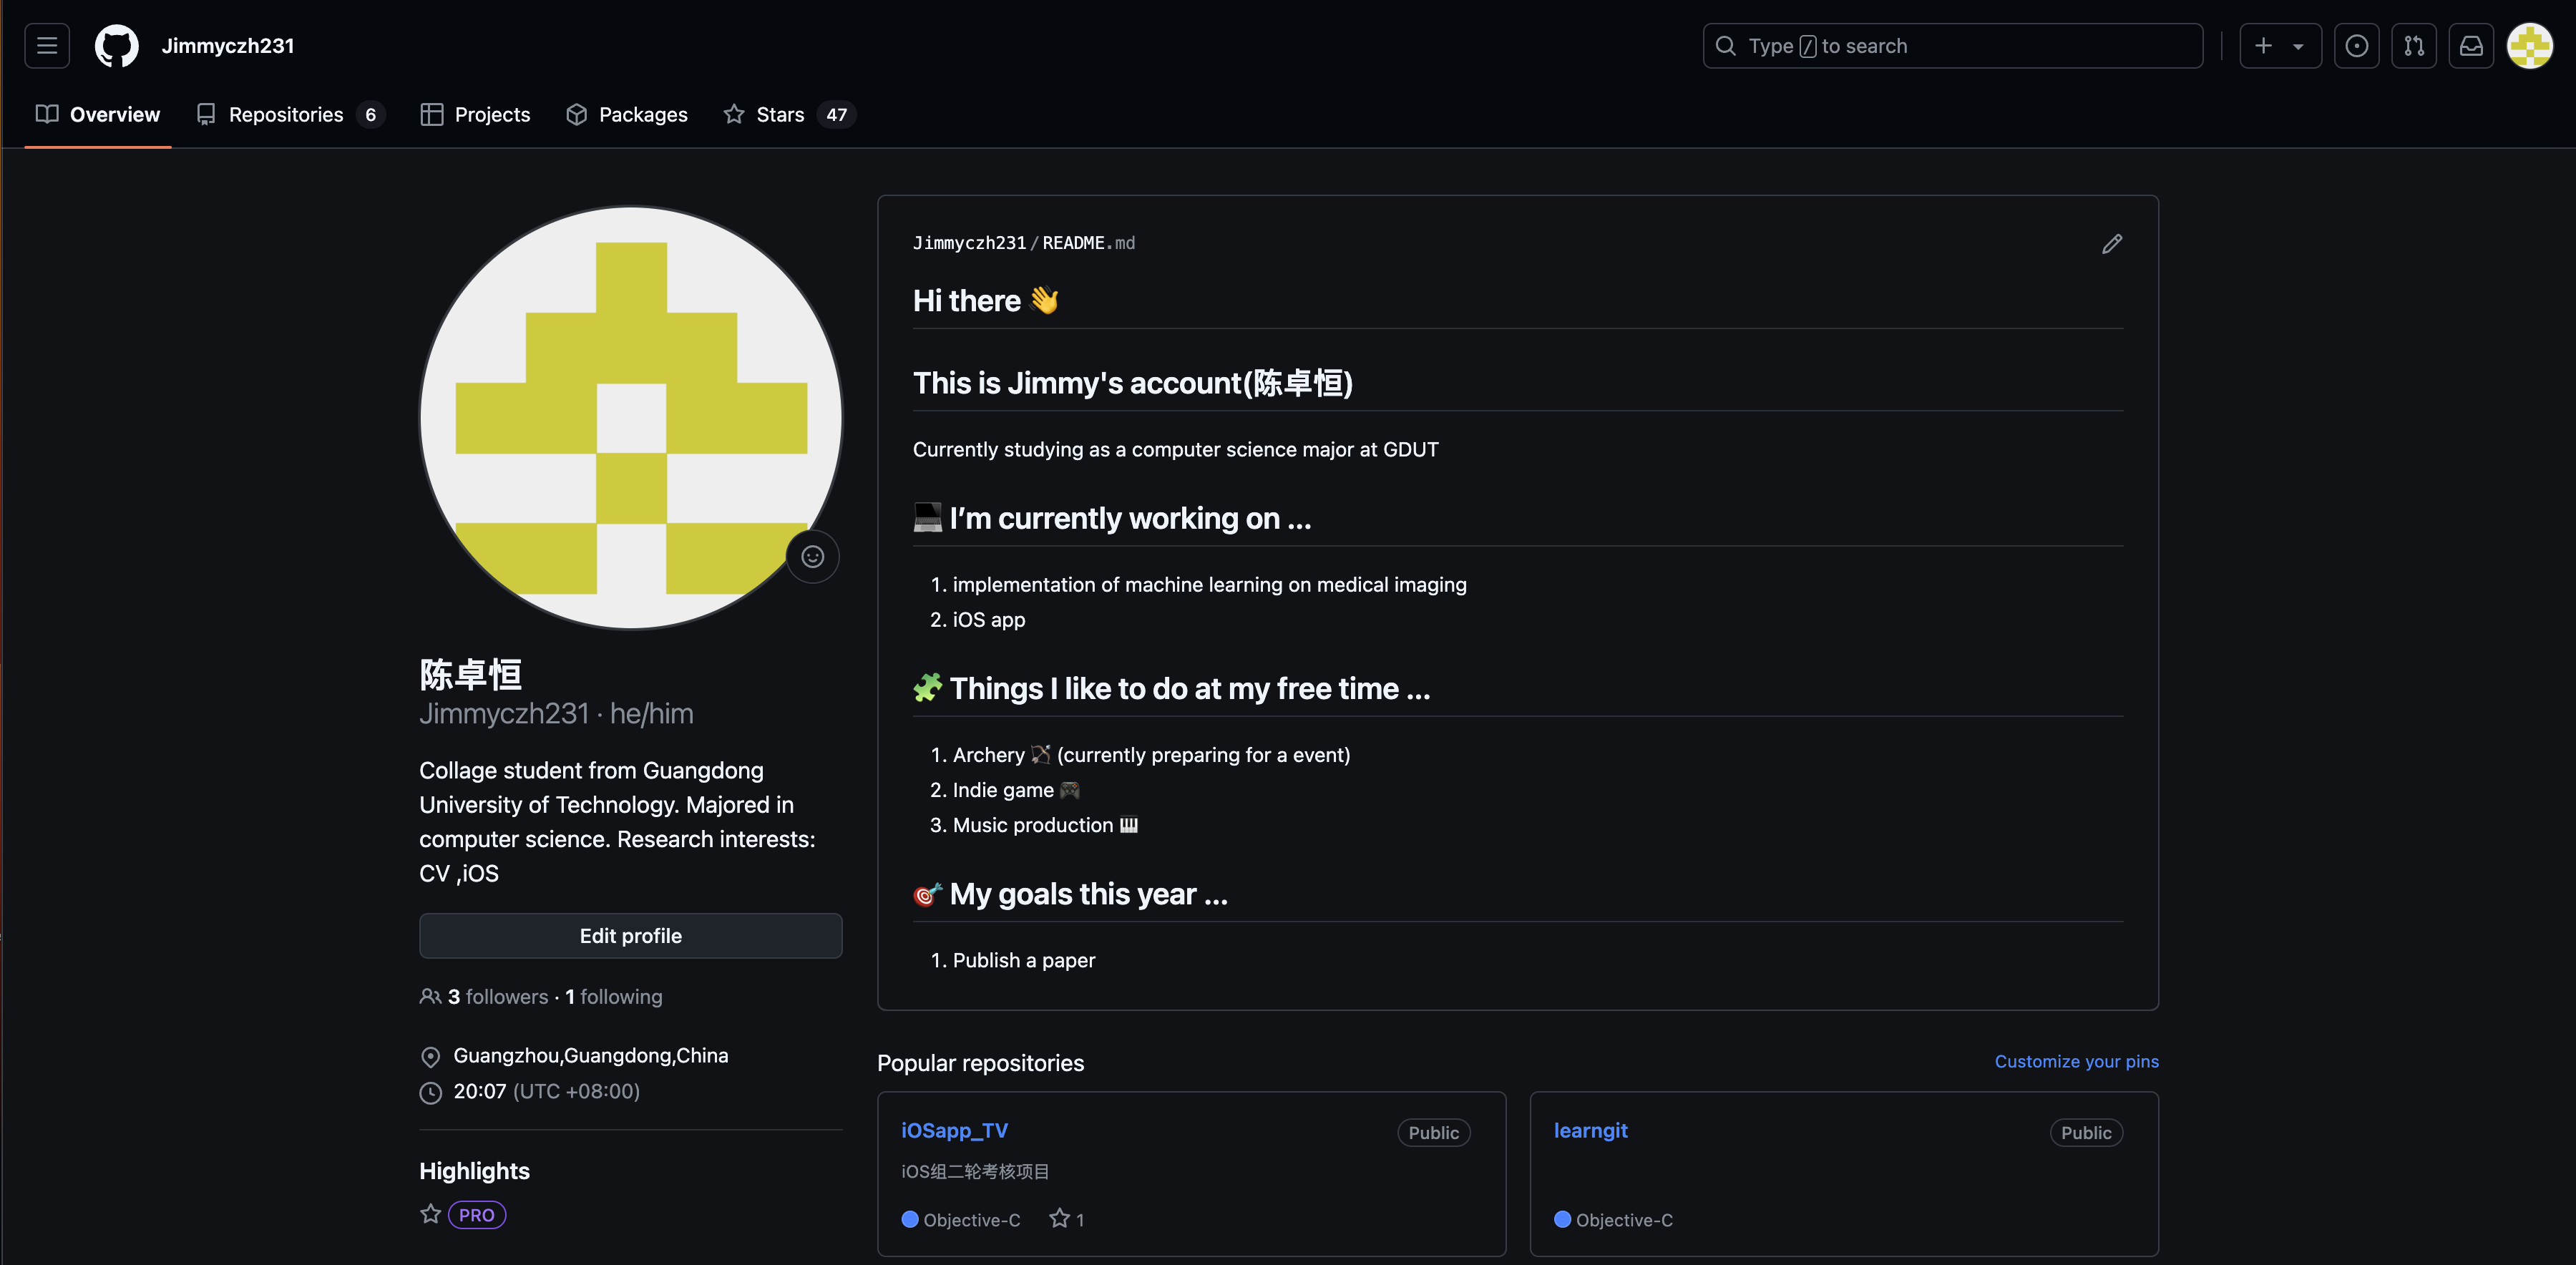Screen dimensions: 2576x1265
Task: Click the search input field
Action: point(1951,46)
